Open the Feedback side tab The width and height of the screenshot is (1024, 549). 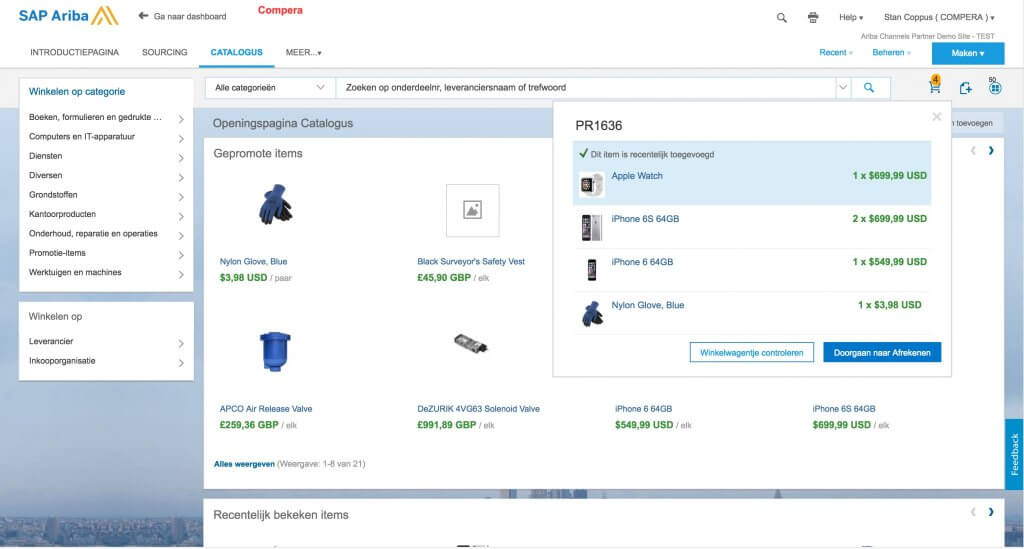point(1014,454)
